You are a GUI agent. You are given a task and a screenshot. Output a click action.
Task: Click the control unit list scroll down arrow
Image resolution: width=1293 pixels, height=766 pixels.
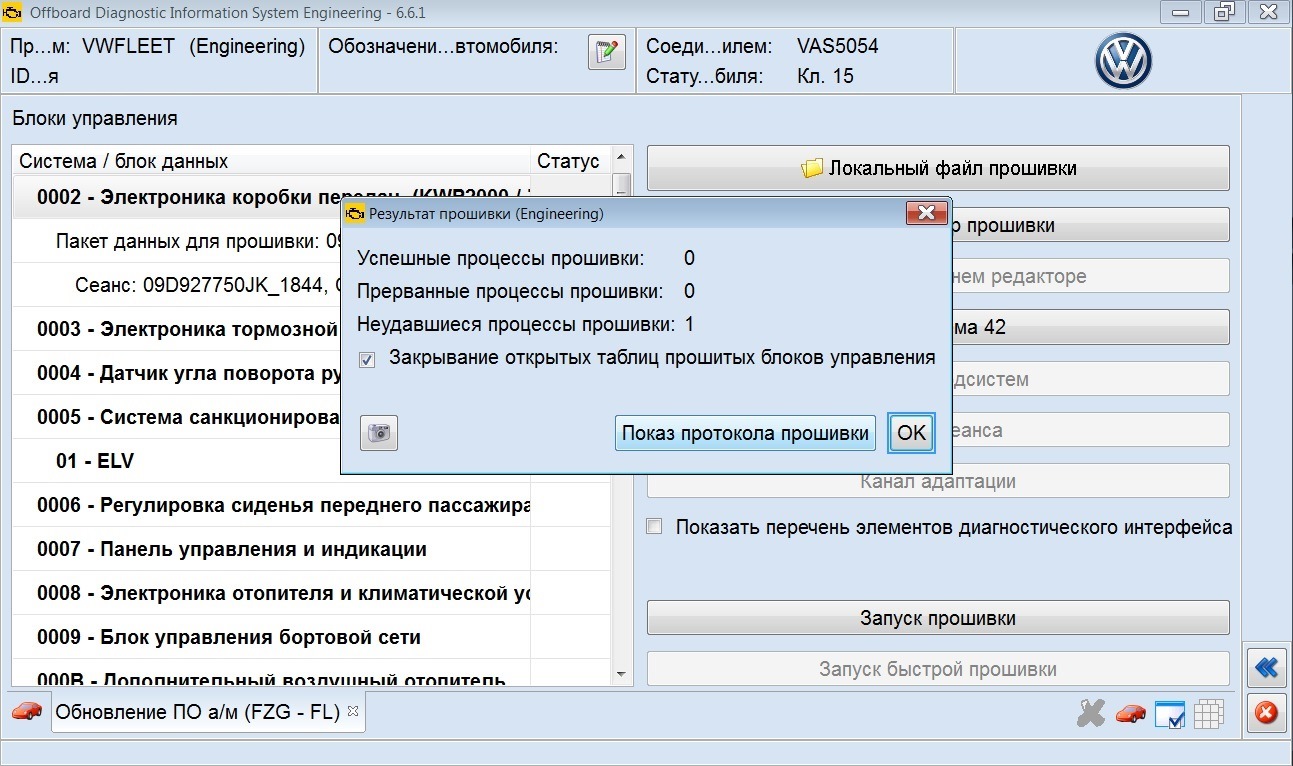pyautogui.click(x=622, y=675)
